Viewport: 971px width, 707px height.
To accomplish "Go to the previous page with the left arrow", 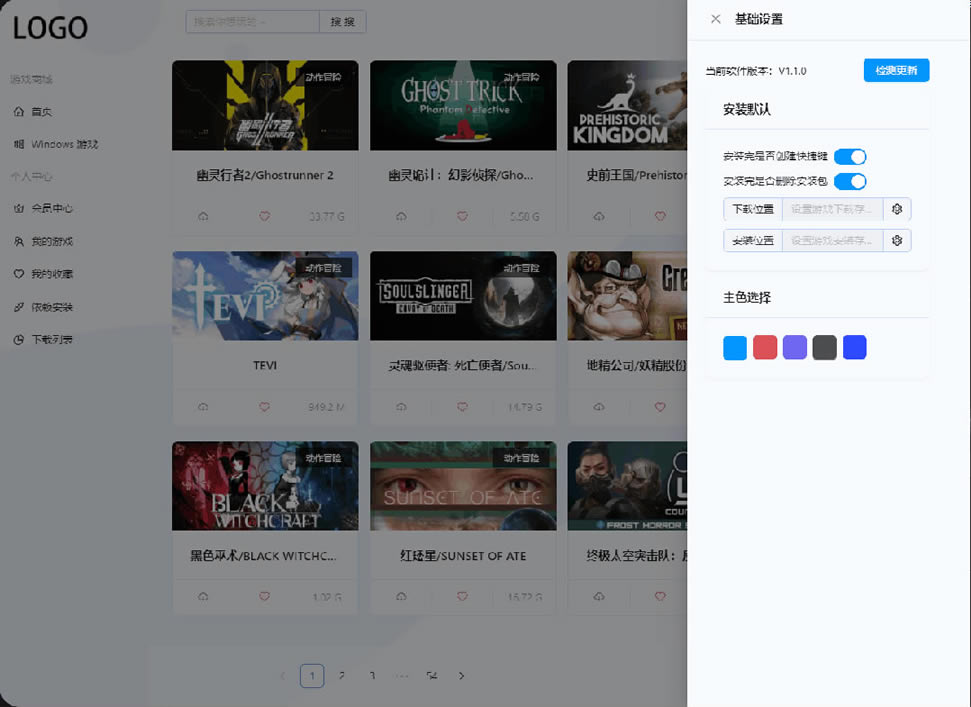I will point(282,676).
